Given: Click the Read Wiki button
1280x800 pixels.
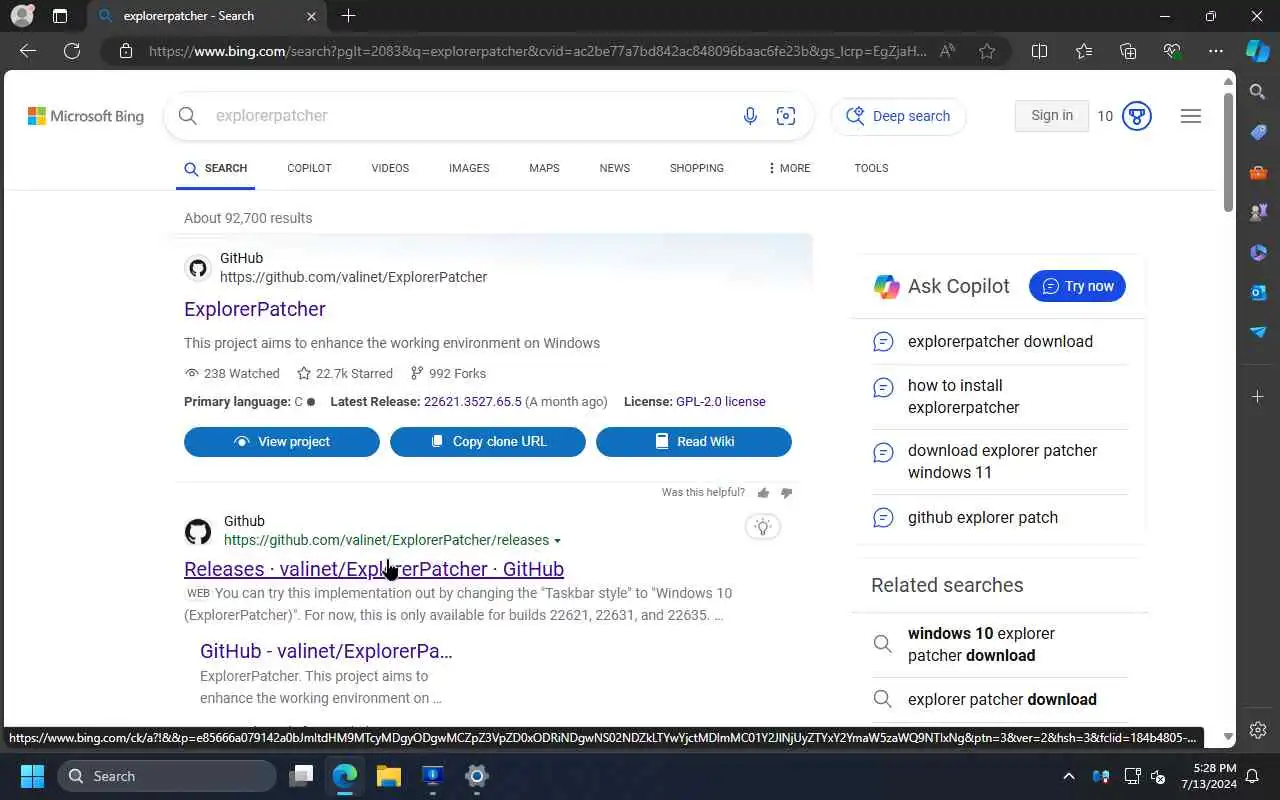Looking at the screenshot, I should (x=694, y=441).
